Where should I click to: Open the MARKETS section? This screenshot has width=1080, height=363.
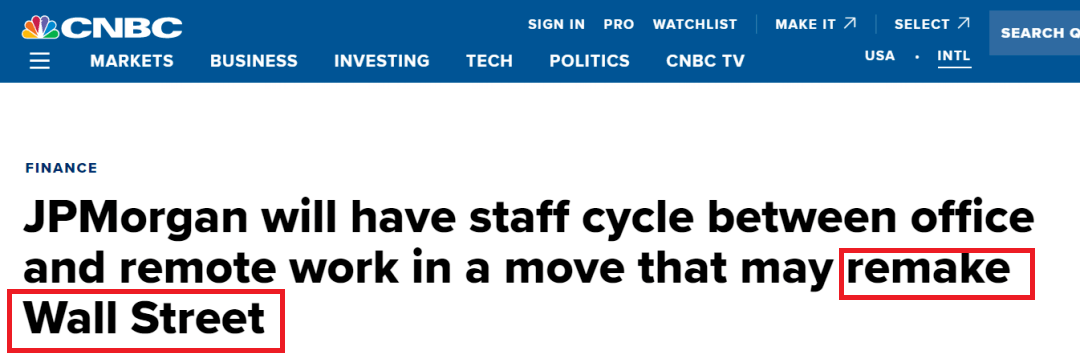132,61
